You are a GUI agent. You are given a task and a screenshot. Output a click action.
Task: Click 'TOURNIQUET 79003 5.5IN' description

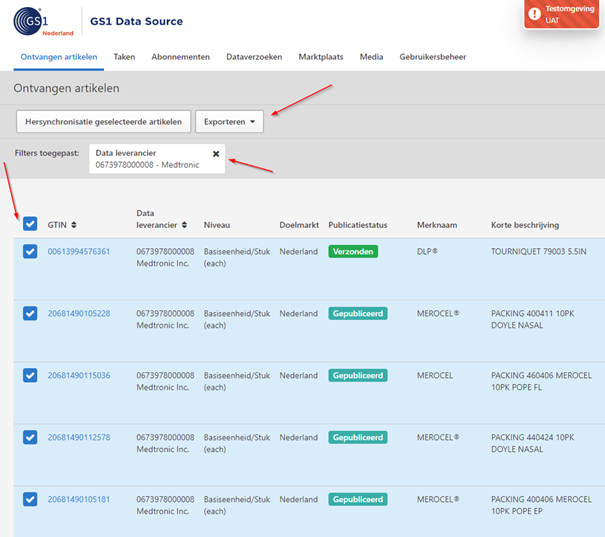tap(539, 252)
